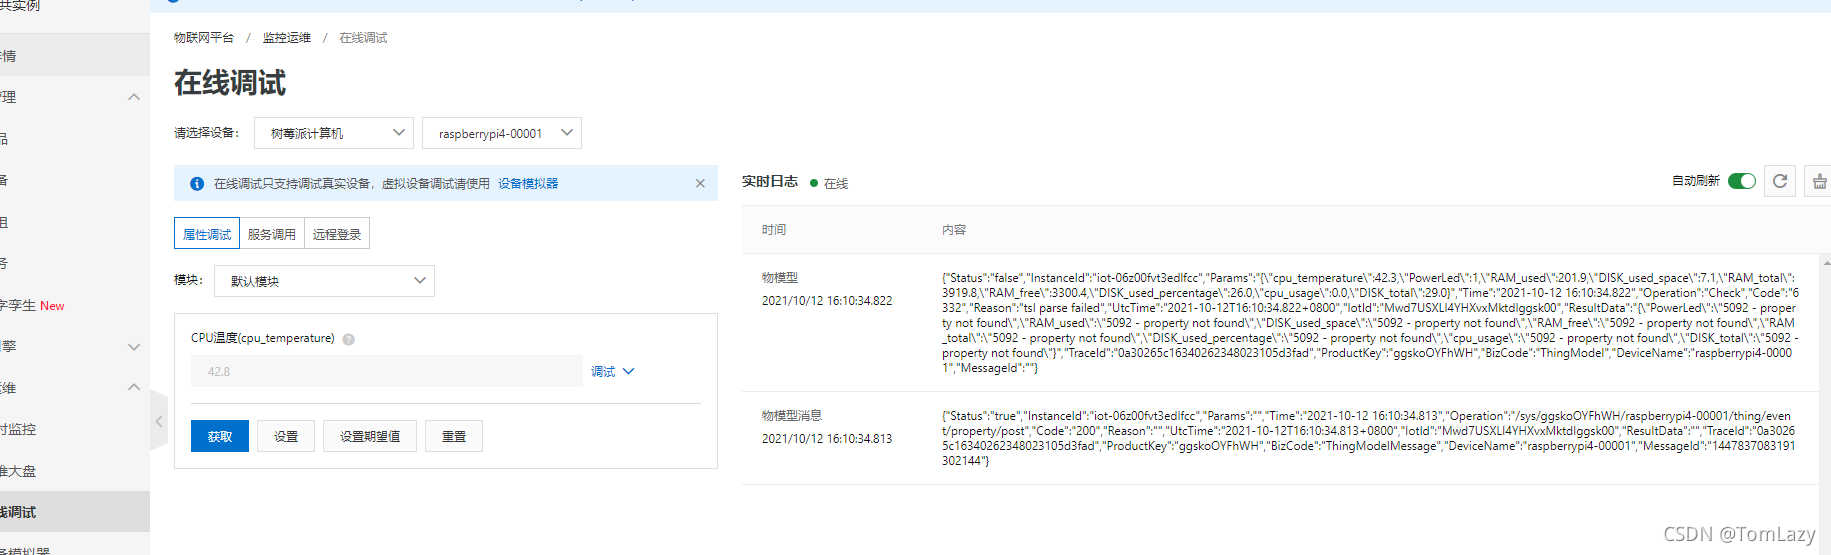The image size is (1831, 555).
Task: Click the info icon in the blue notice
Action: 197,184
